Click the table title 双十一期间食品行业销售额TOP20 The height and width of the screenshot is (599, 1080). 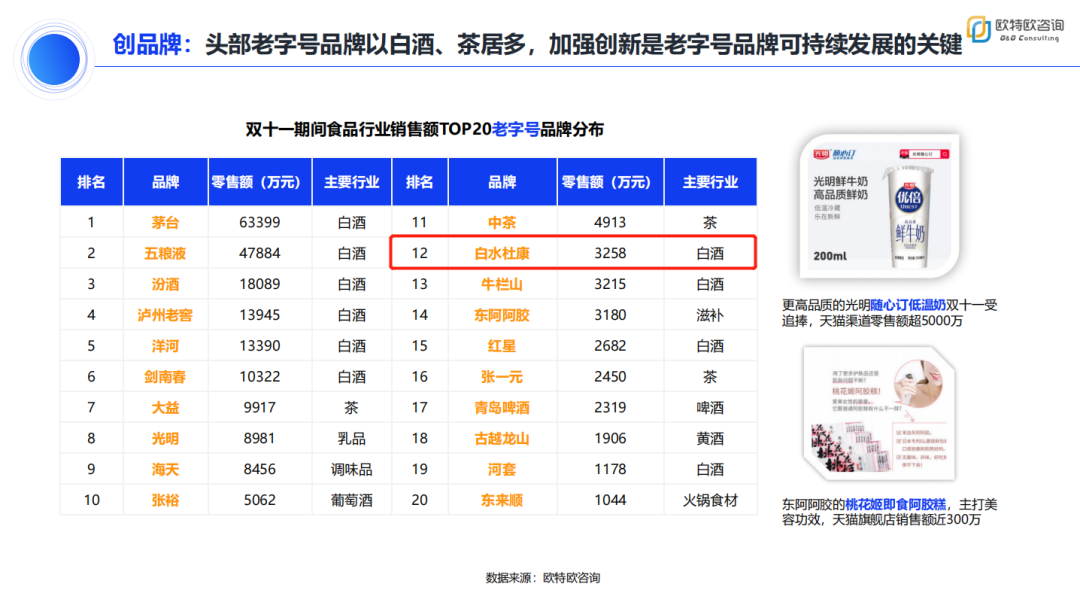[x=368, y=129]
